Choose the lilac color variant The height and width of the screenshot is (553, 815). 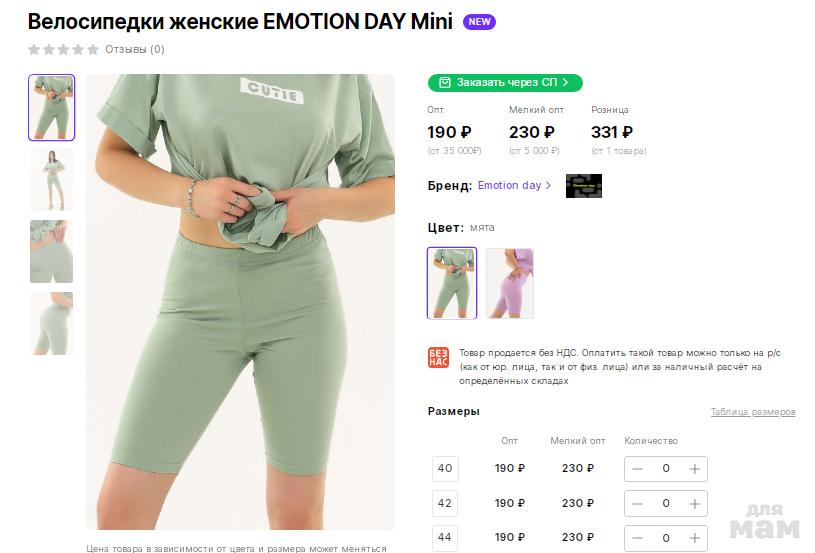(x=510, y=283)
